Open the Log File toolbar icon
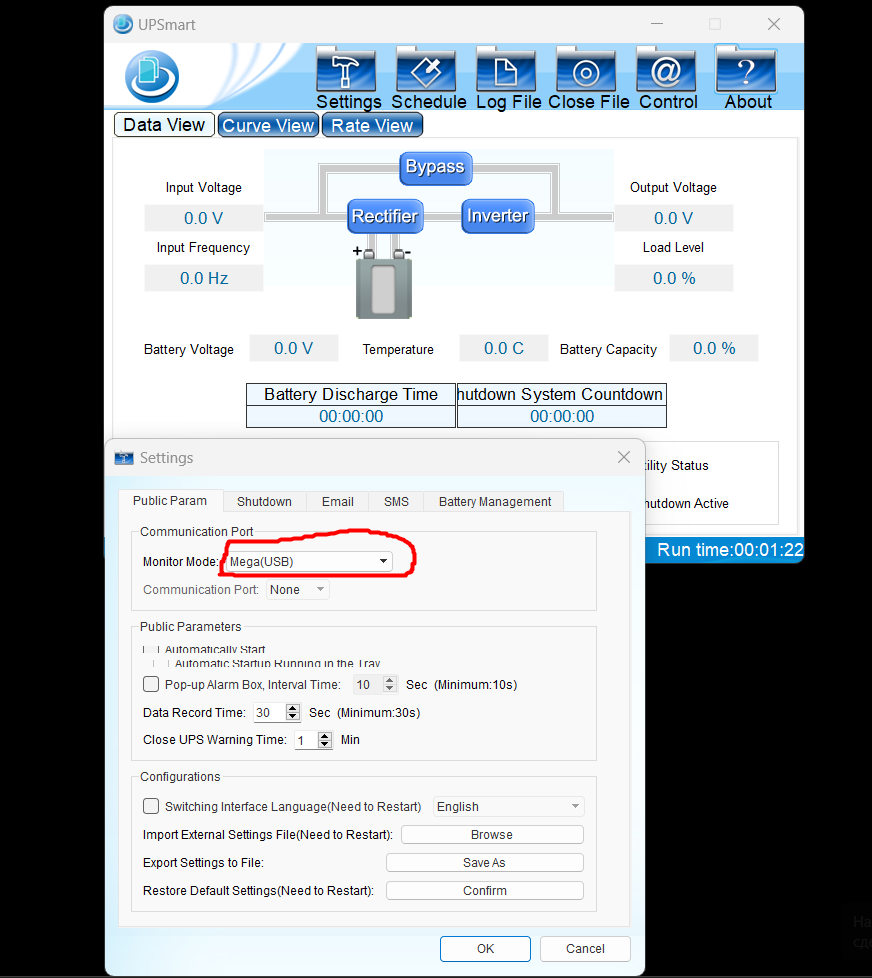Screen dimensions: 872x978 click(507, 73)
